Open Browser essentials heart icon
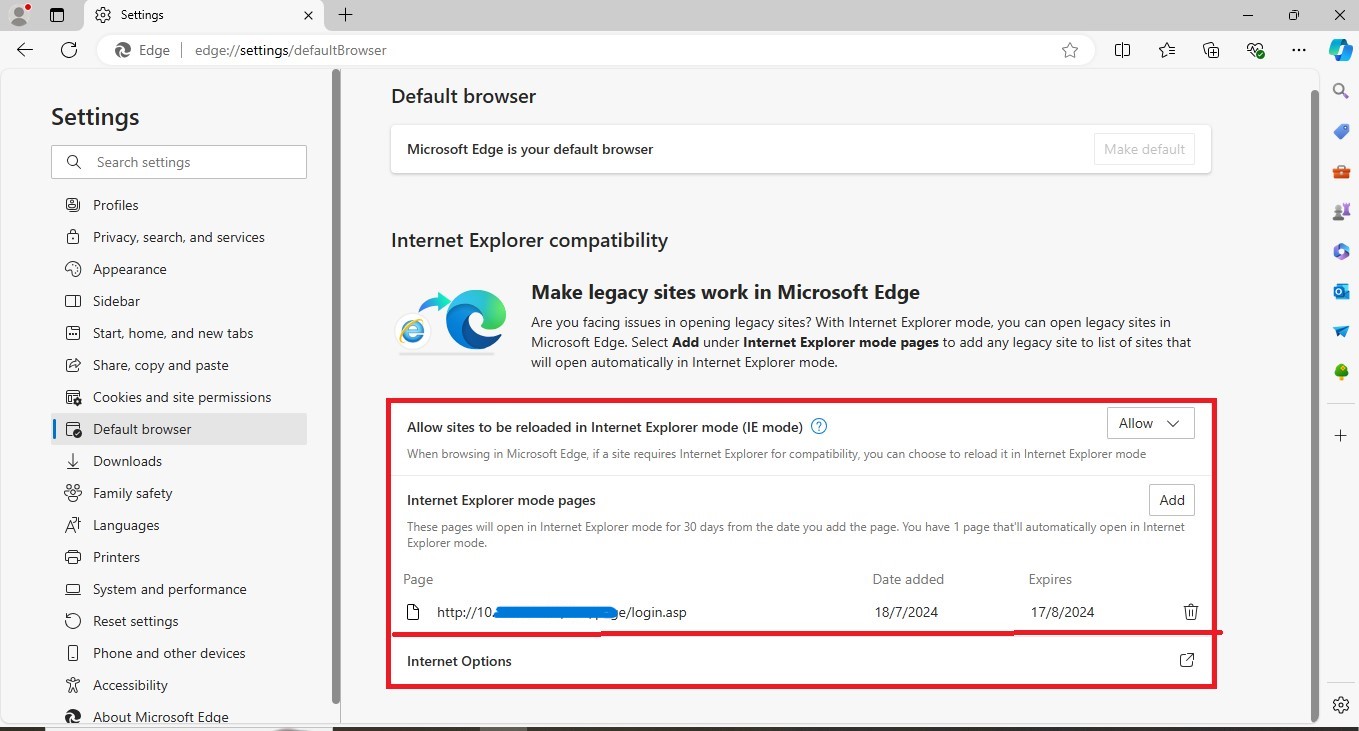The image size is (1359, 731). (x=1256, y=50)
